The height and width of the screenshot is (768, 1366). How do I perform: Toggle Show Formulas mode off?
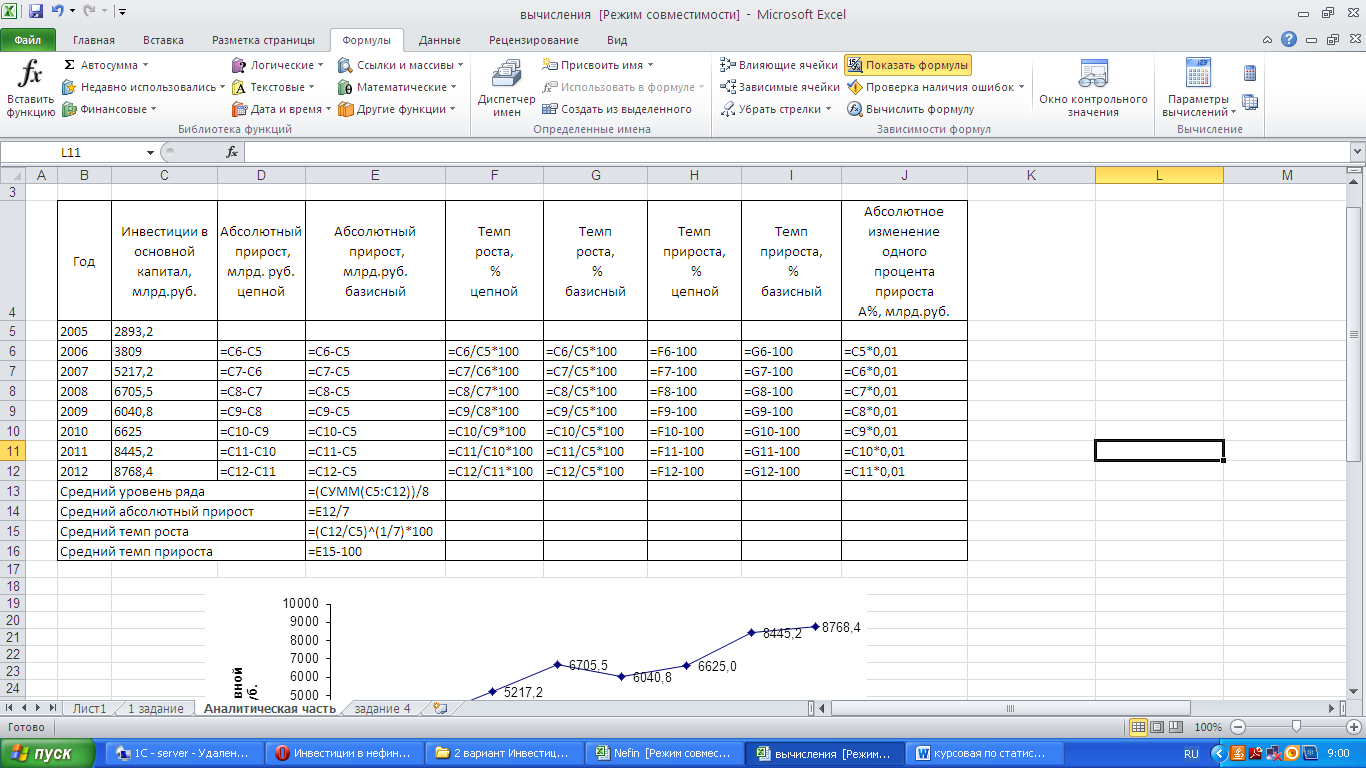click(908, 65)
